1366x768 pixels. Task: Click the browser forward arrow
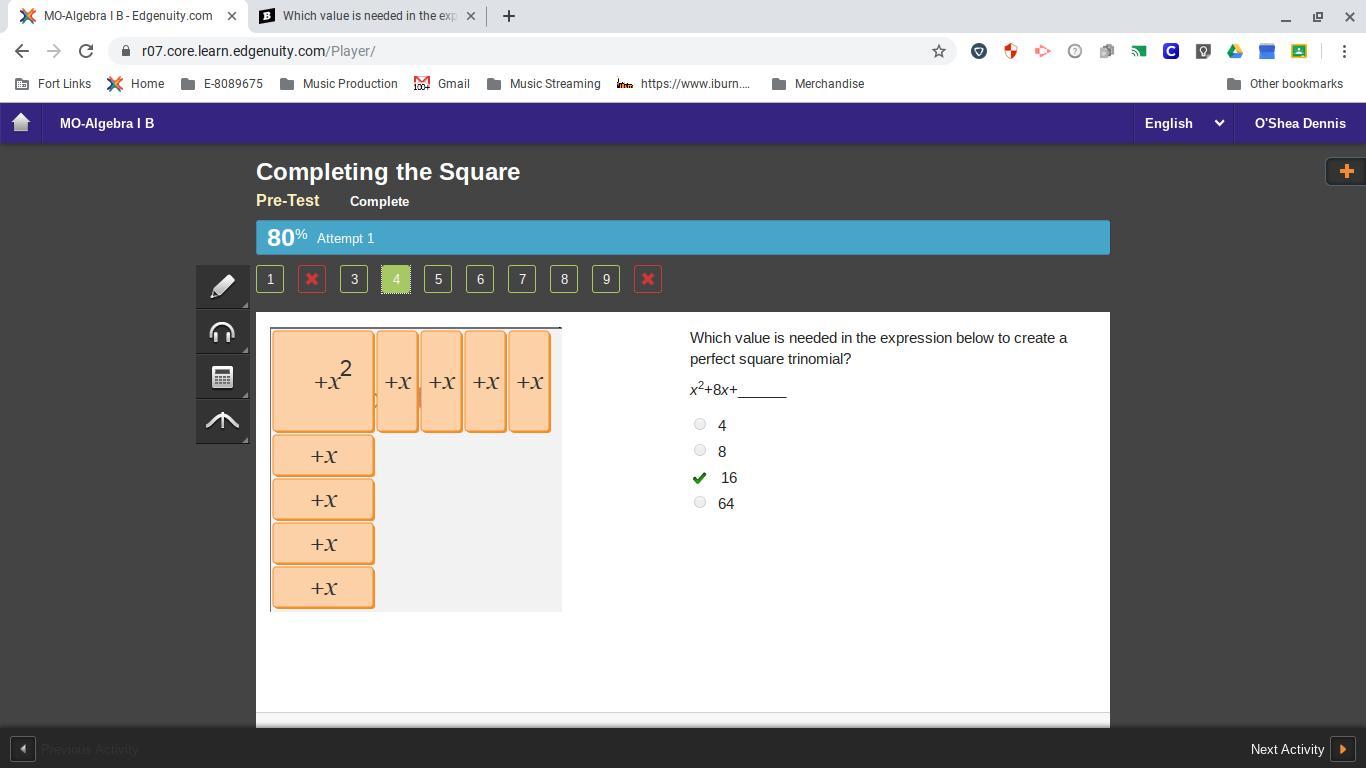(x=54, y=51)
